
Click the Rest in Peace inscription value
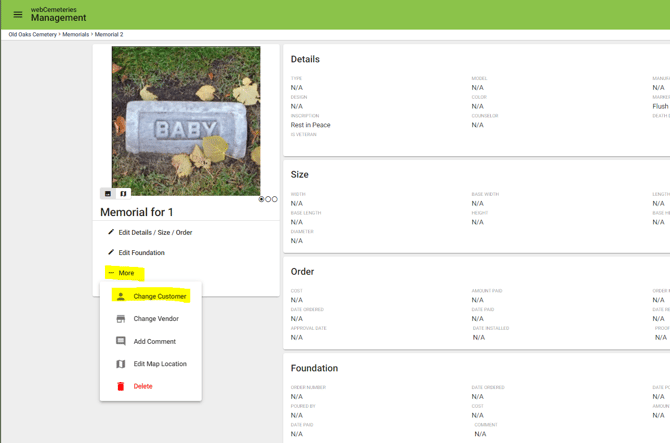[x=311, y=125]
